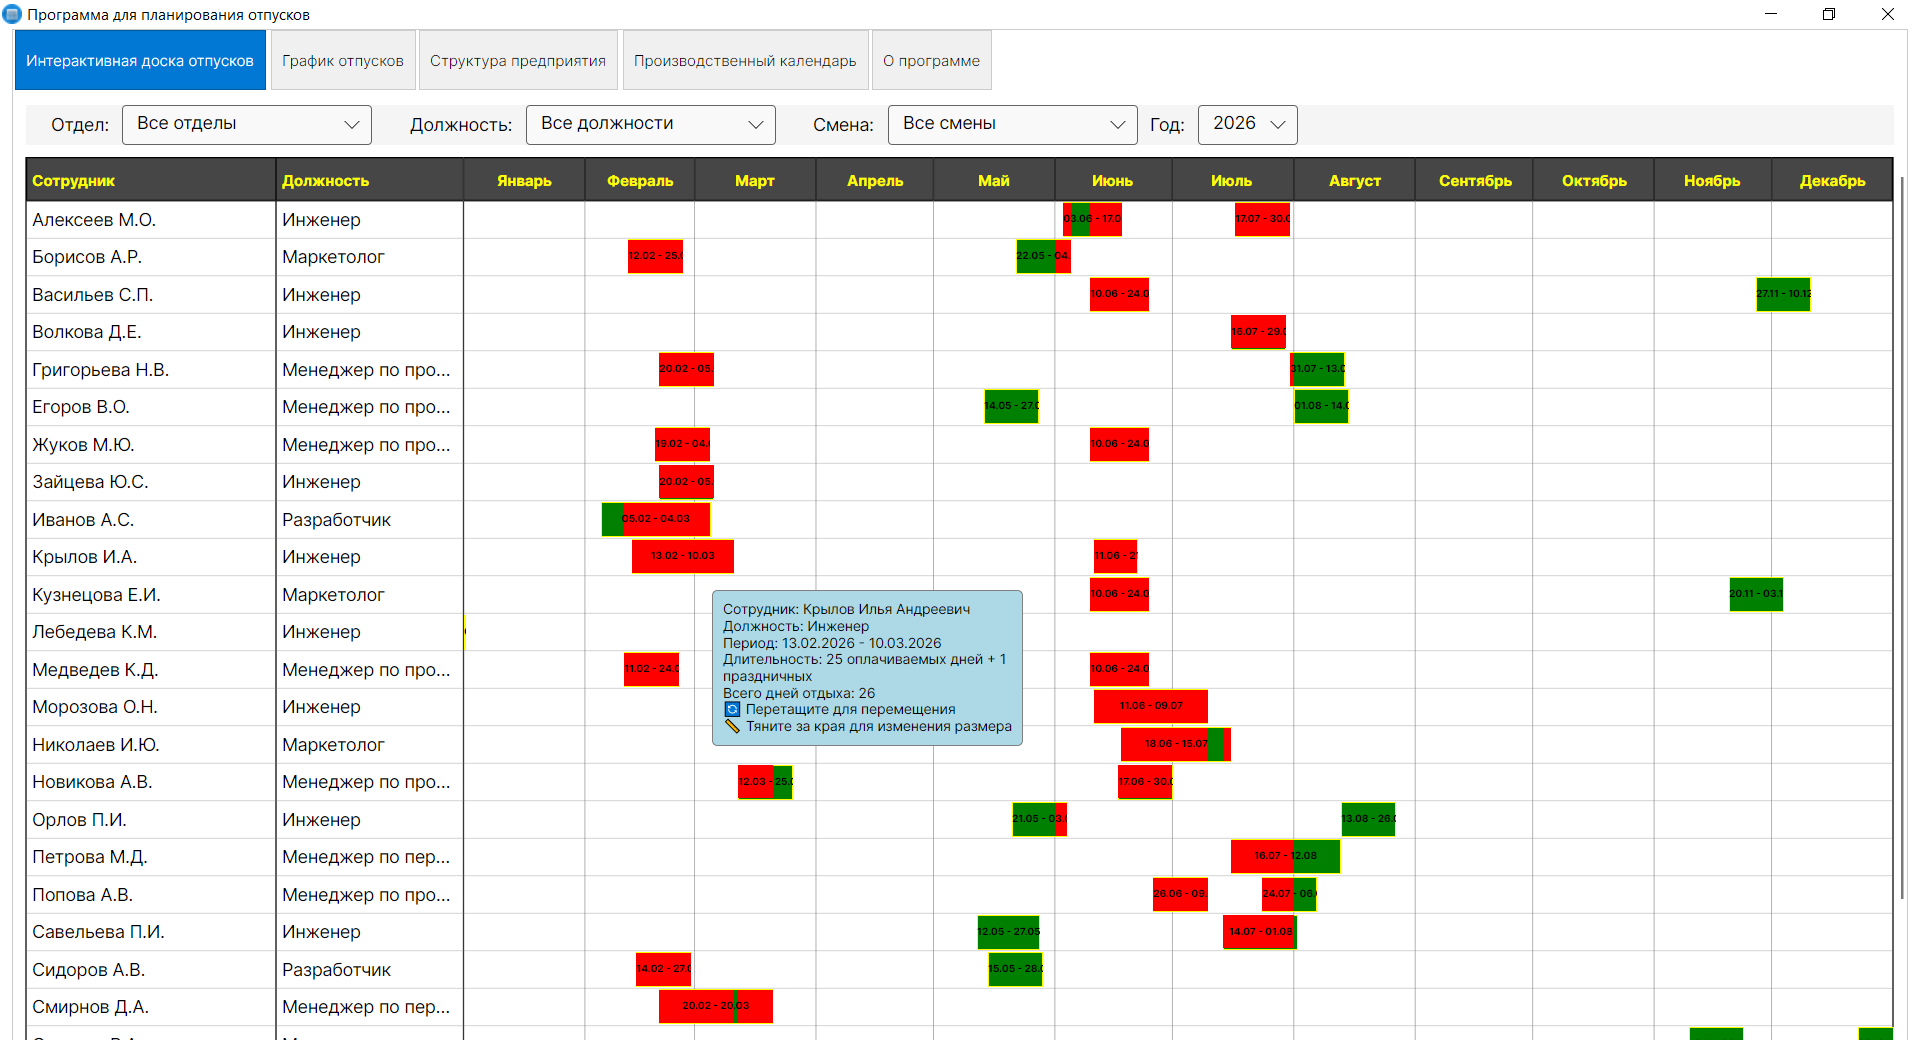Select Петрова's 16.07 - 12.08 vacation bar
Image resolution: width=1920 pixels, height=1040 pixels.
coord(1284,856)
